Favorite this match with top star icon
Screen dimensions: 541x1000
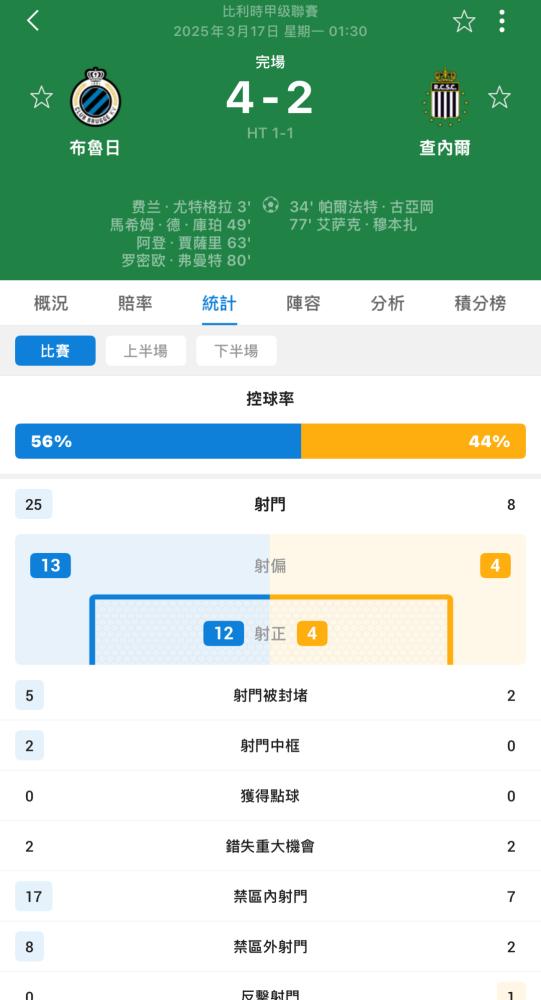click(464, 21)
